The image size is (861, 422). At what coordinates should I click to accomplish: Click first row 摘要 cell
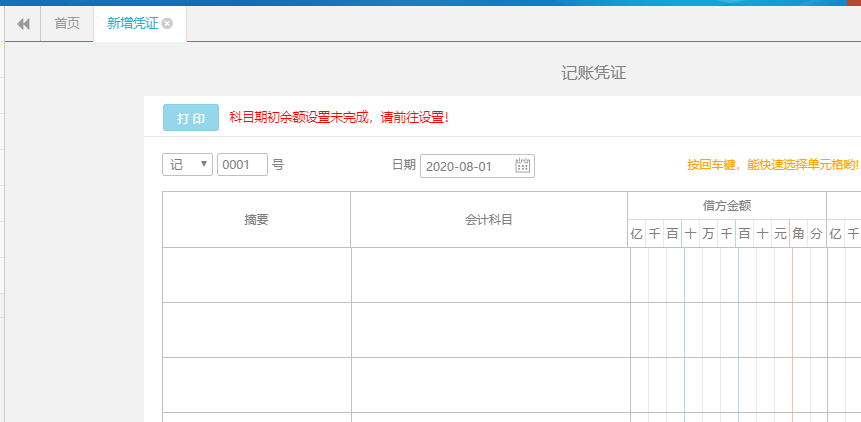[x=256, y=275]
